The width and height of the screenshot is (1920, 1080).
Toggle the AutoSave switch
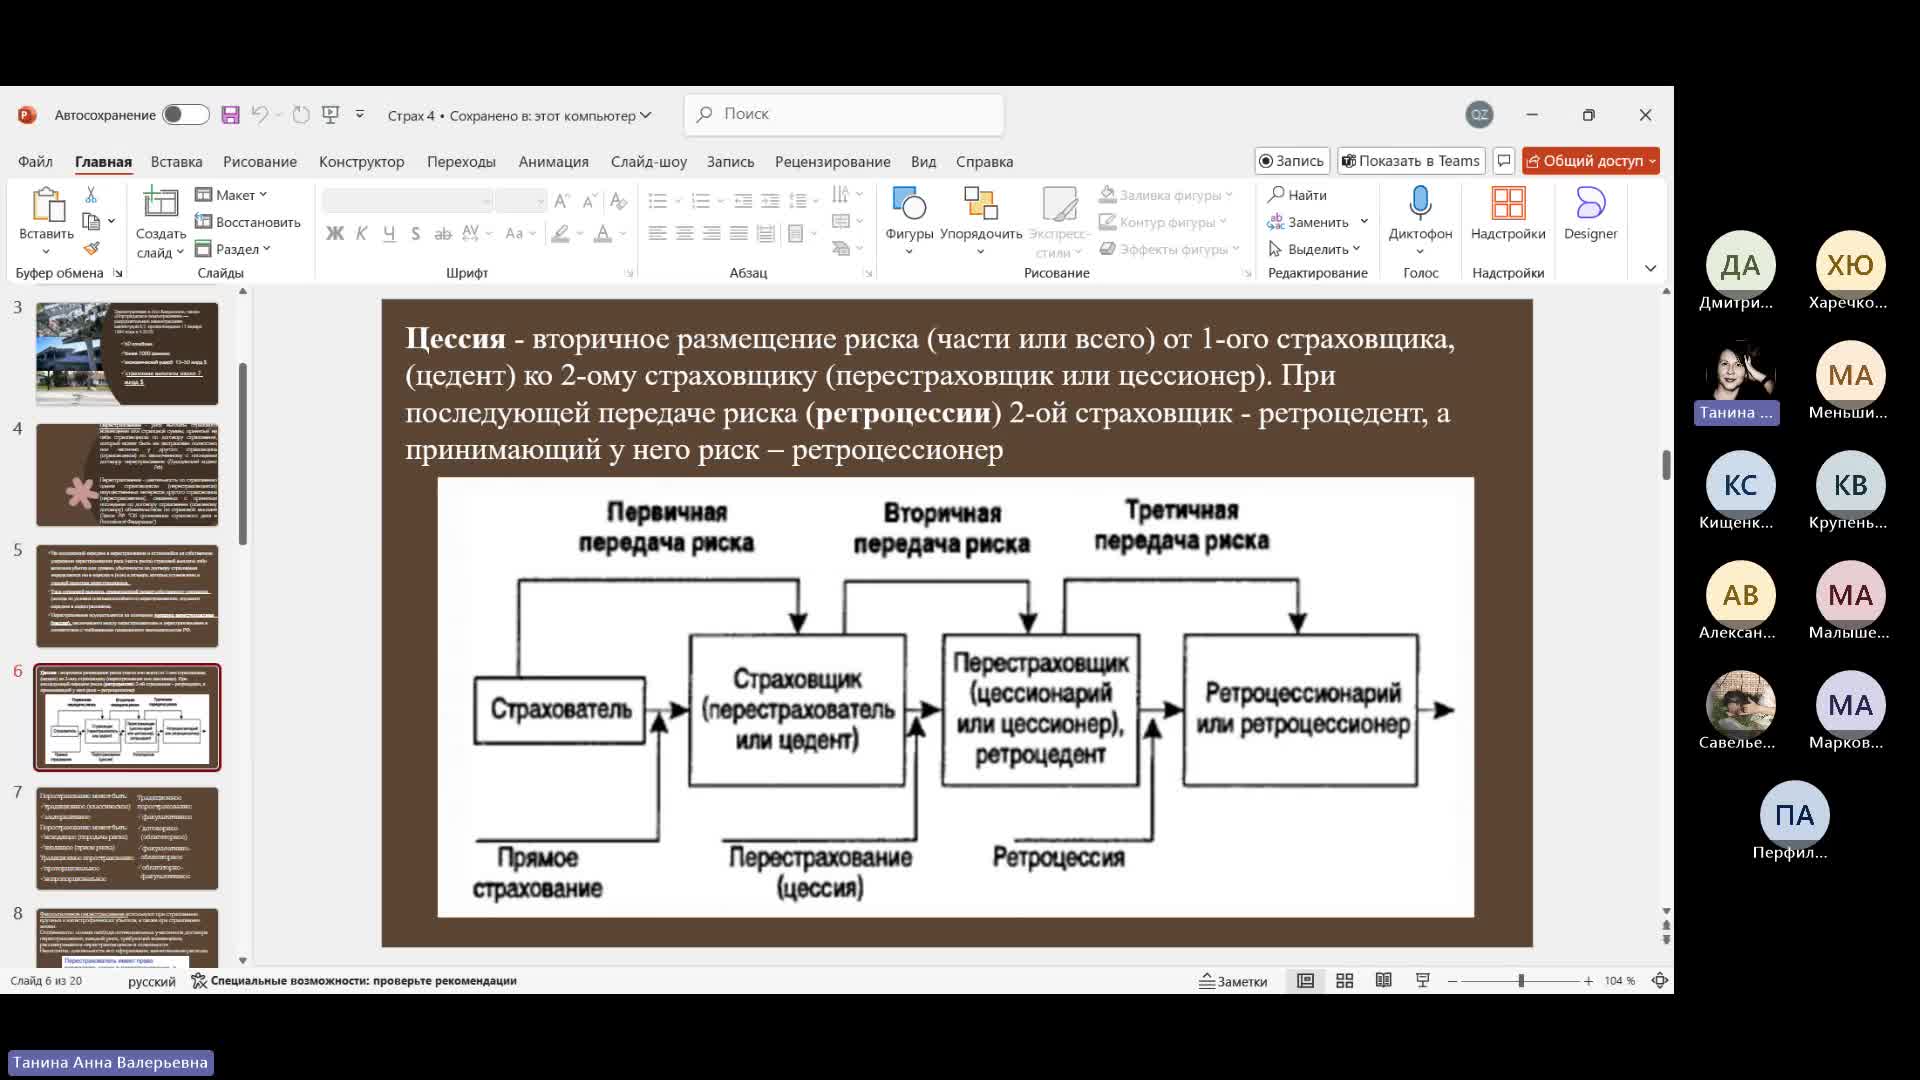[x=185, y=115]
